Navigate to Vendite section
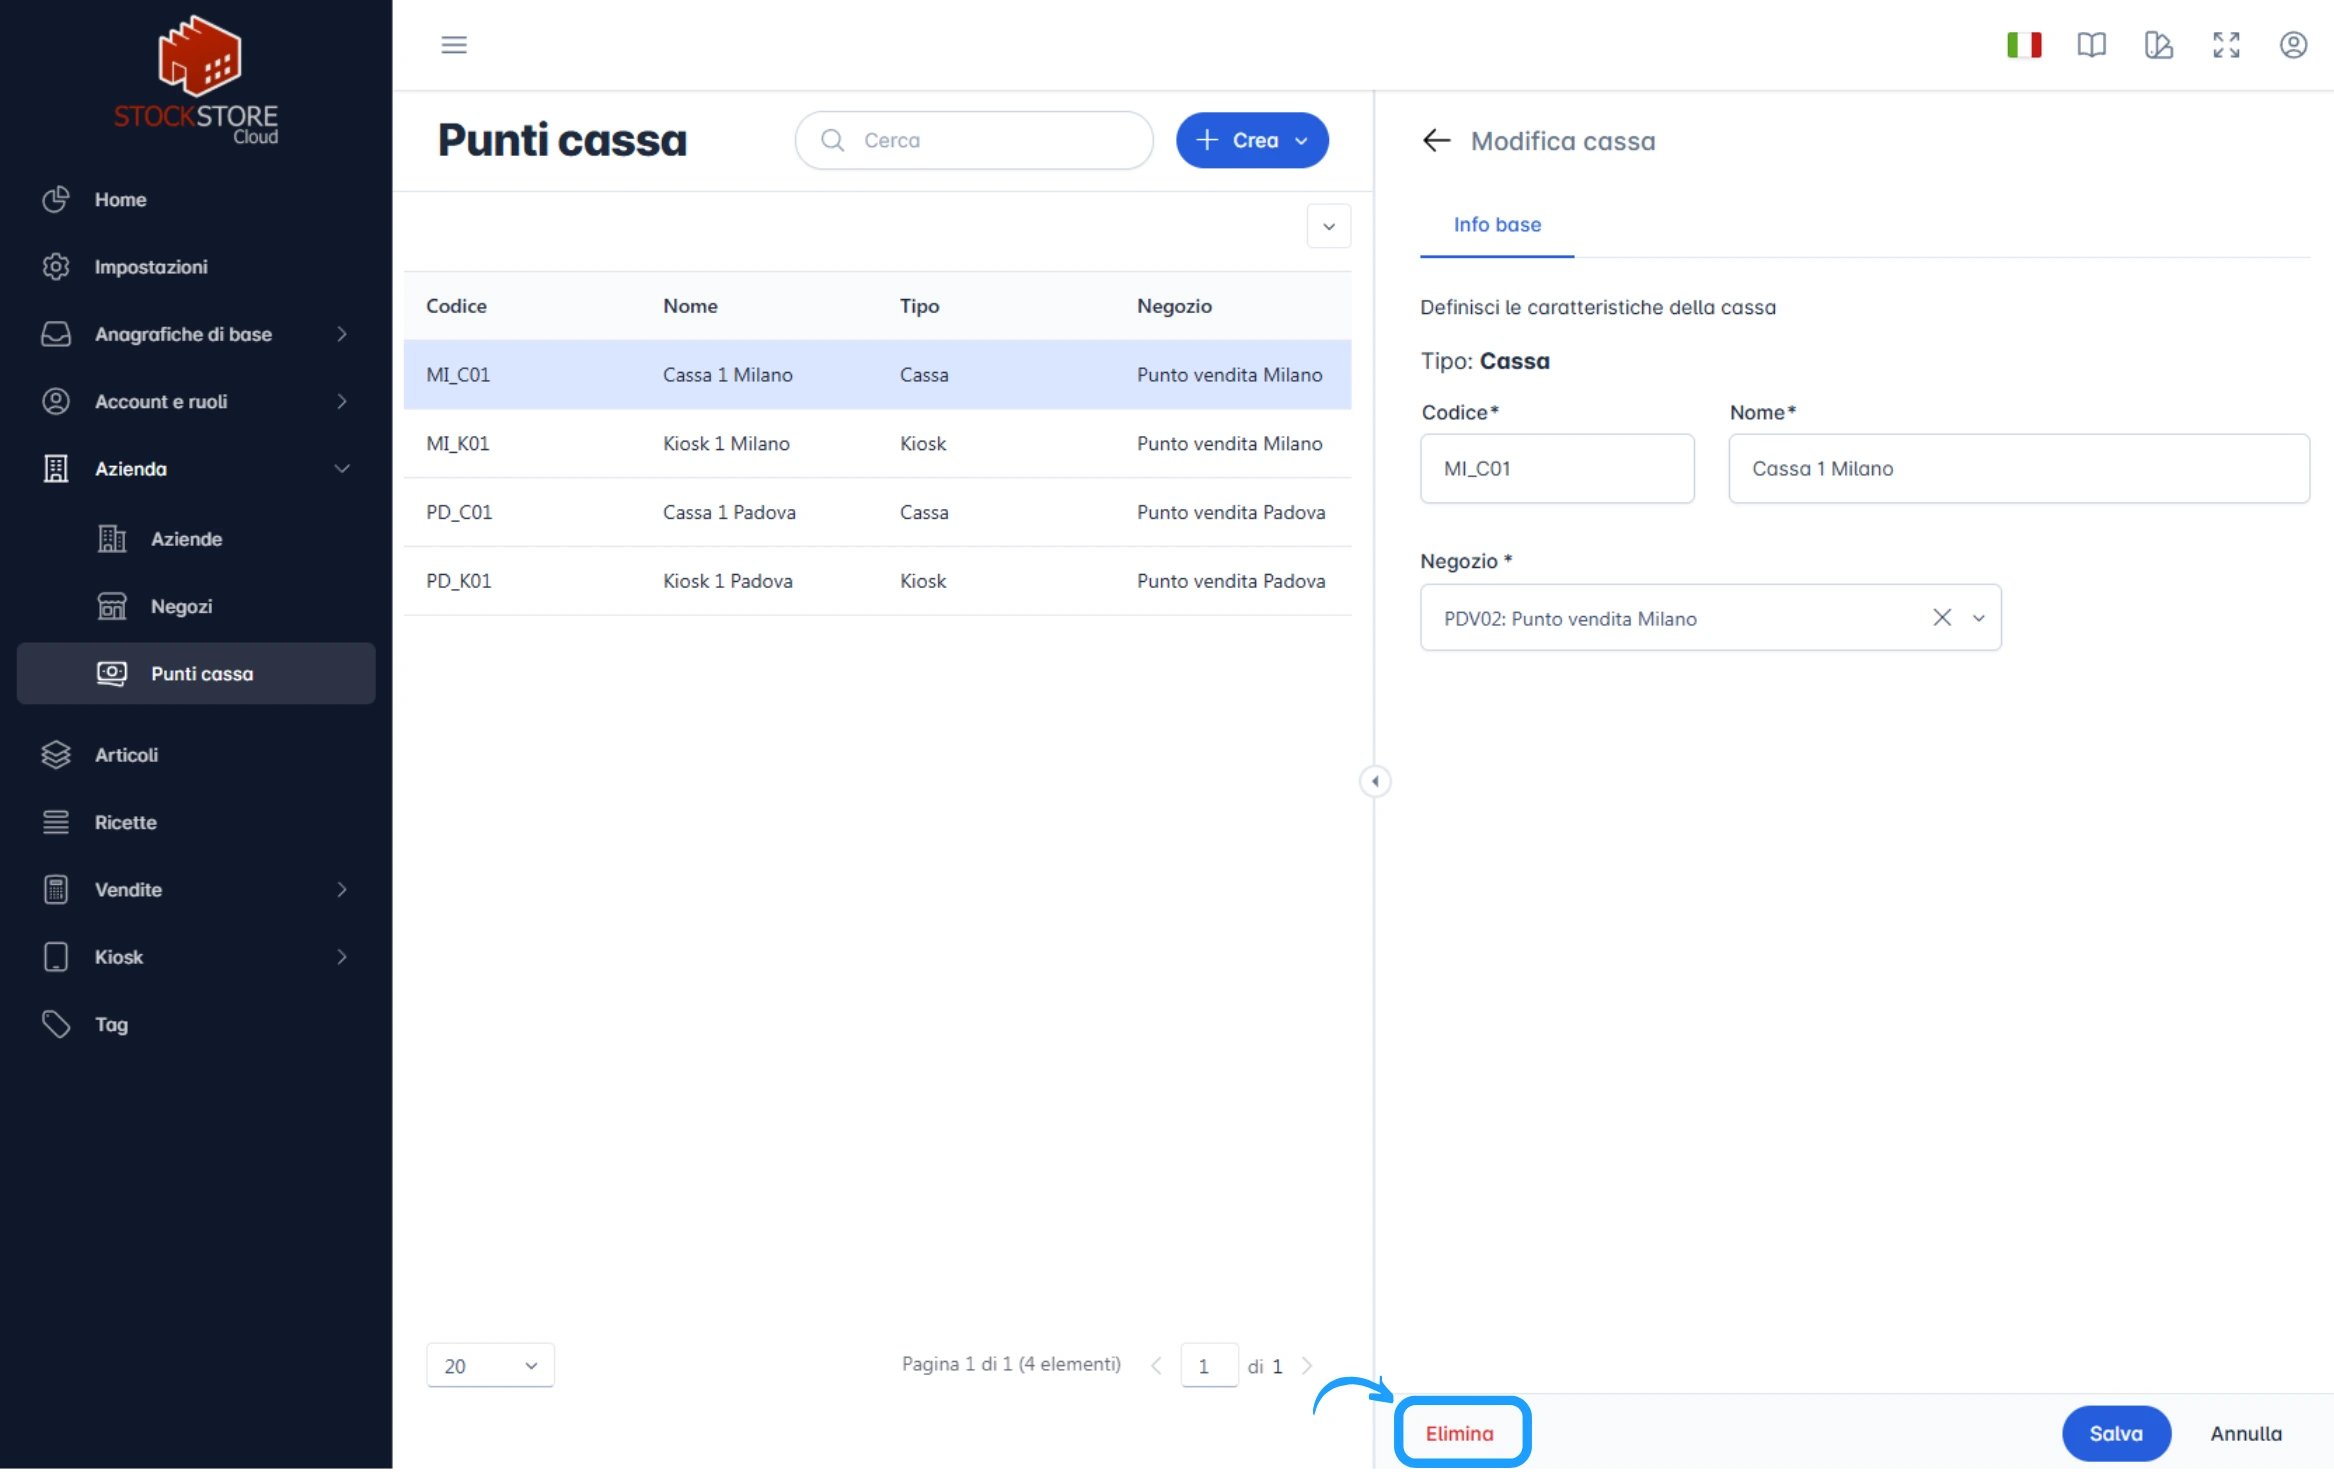 195,889
